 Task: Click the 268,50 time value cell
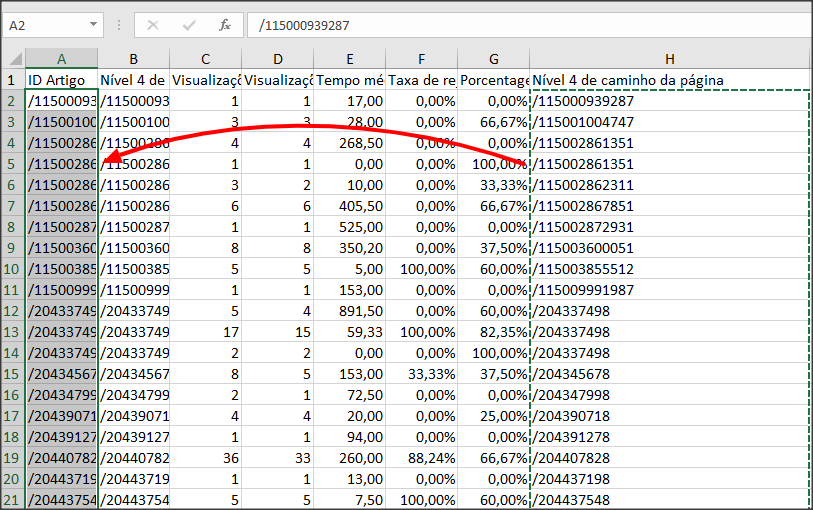click(x=349, y=143)
